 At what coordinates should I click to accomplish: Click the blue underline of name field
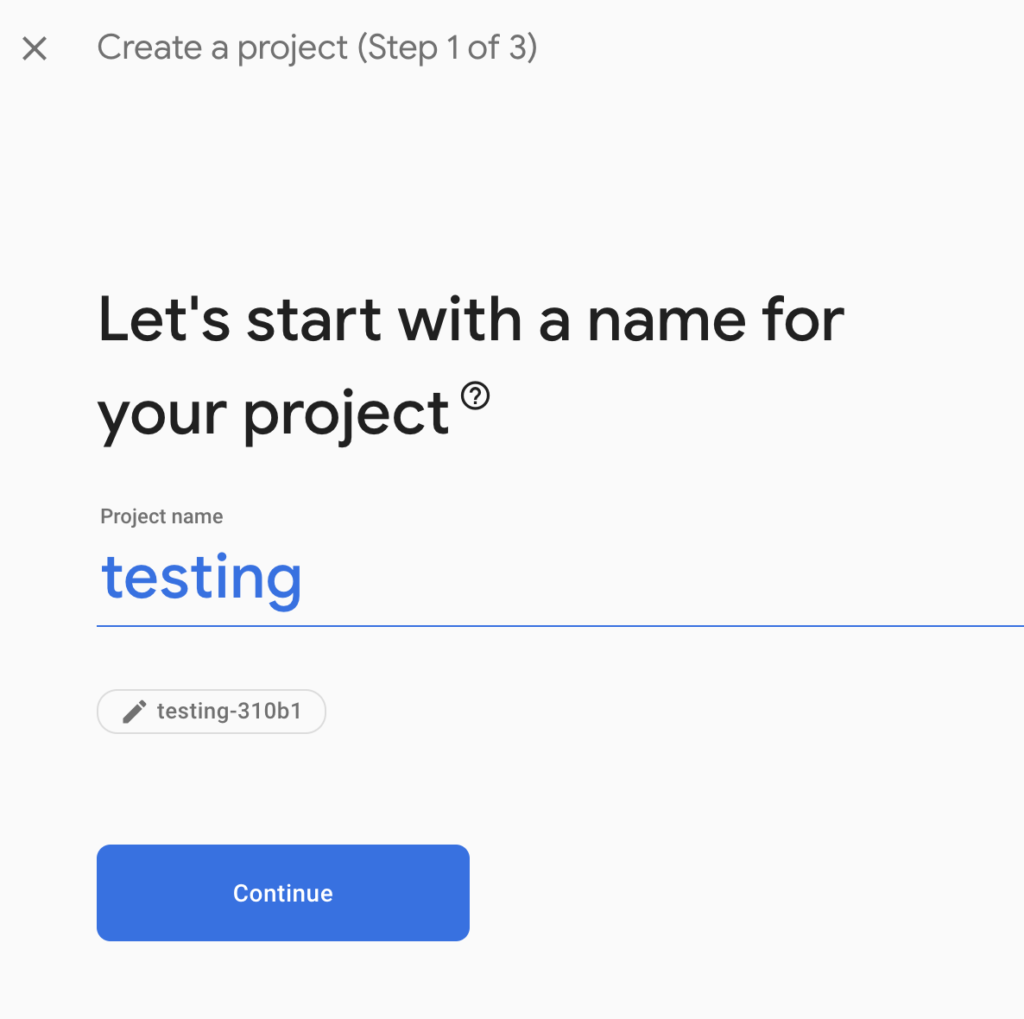click(x=560, y=626)
